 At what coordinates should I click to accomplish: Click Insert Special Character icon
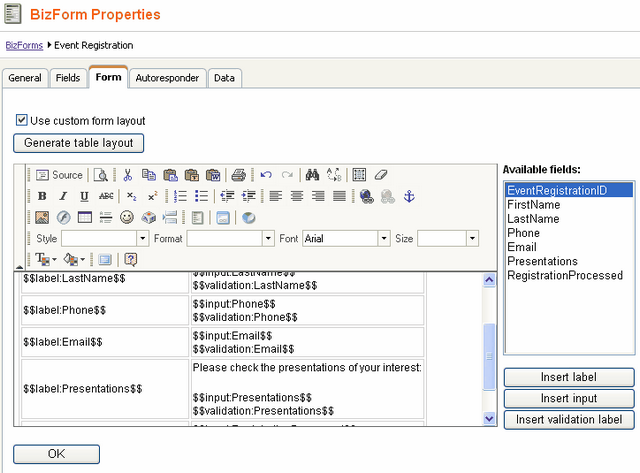(x=149, y=218)
